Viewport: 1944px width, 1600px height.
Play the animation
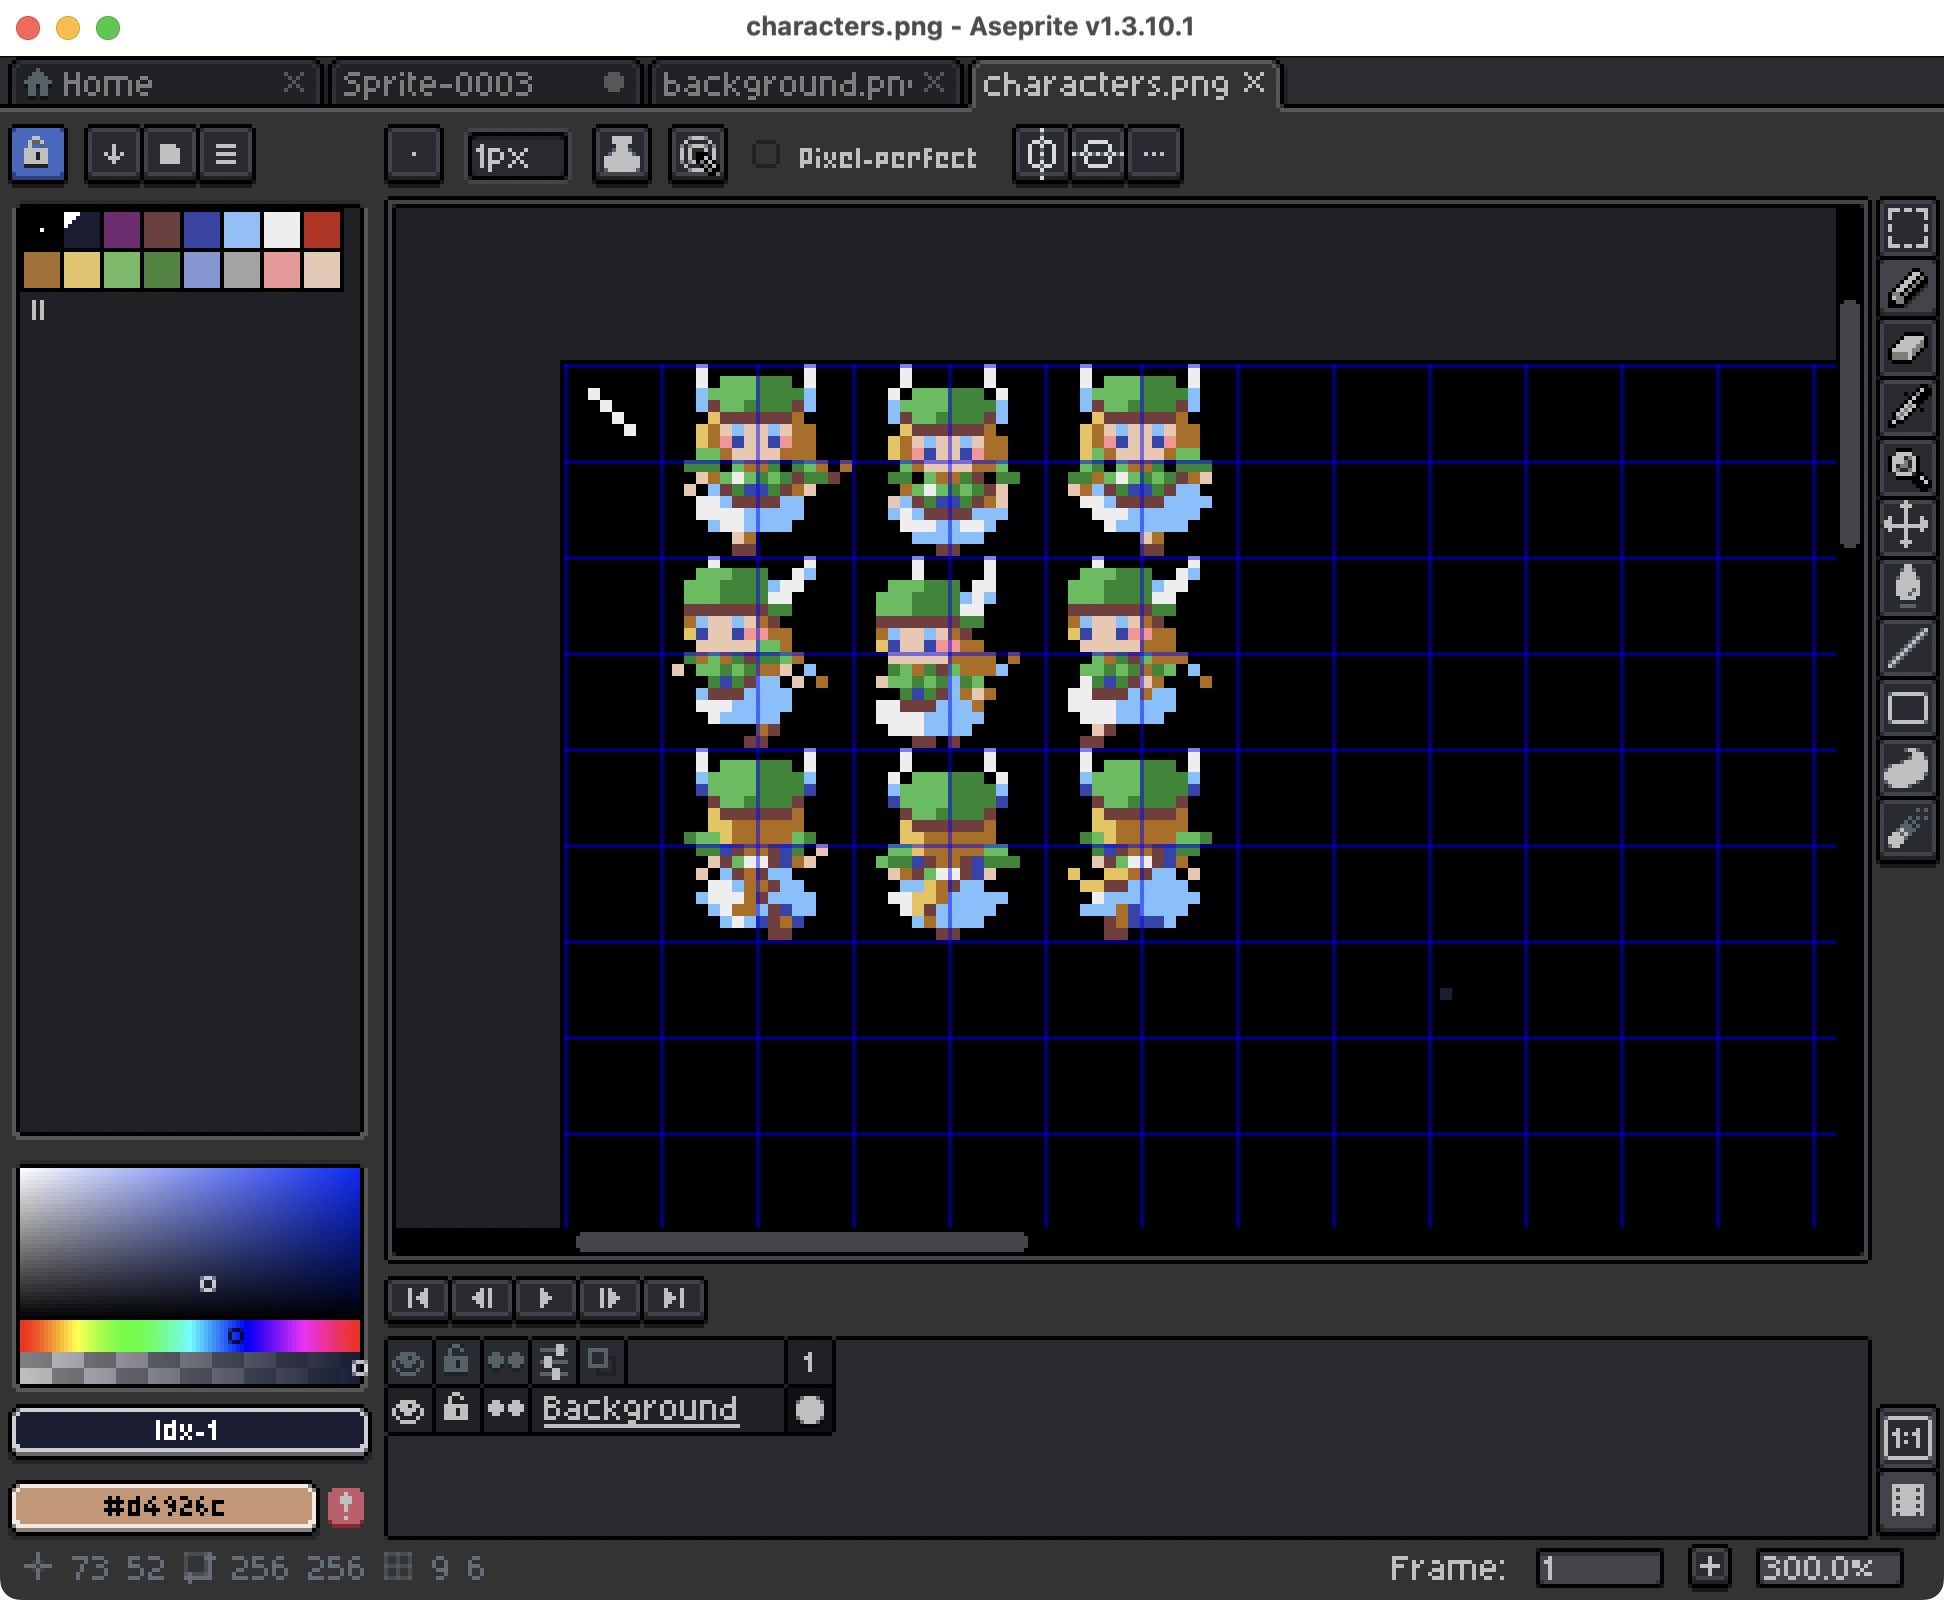click(x=545, y=1299)
